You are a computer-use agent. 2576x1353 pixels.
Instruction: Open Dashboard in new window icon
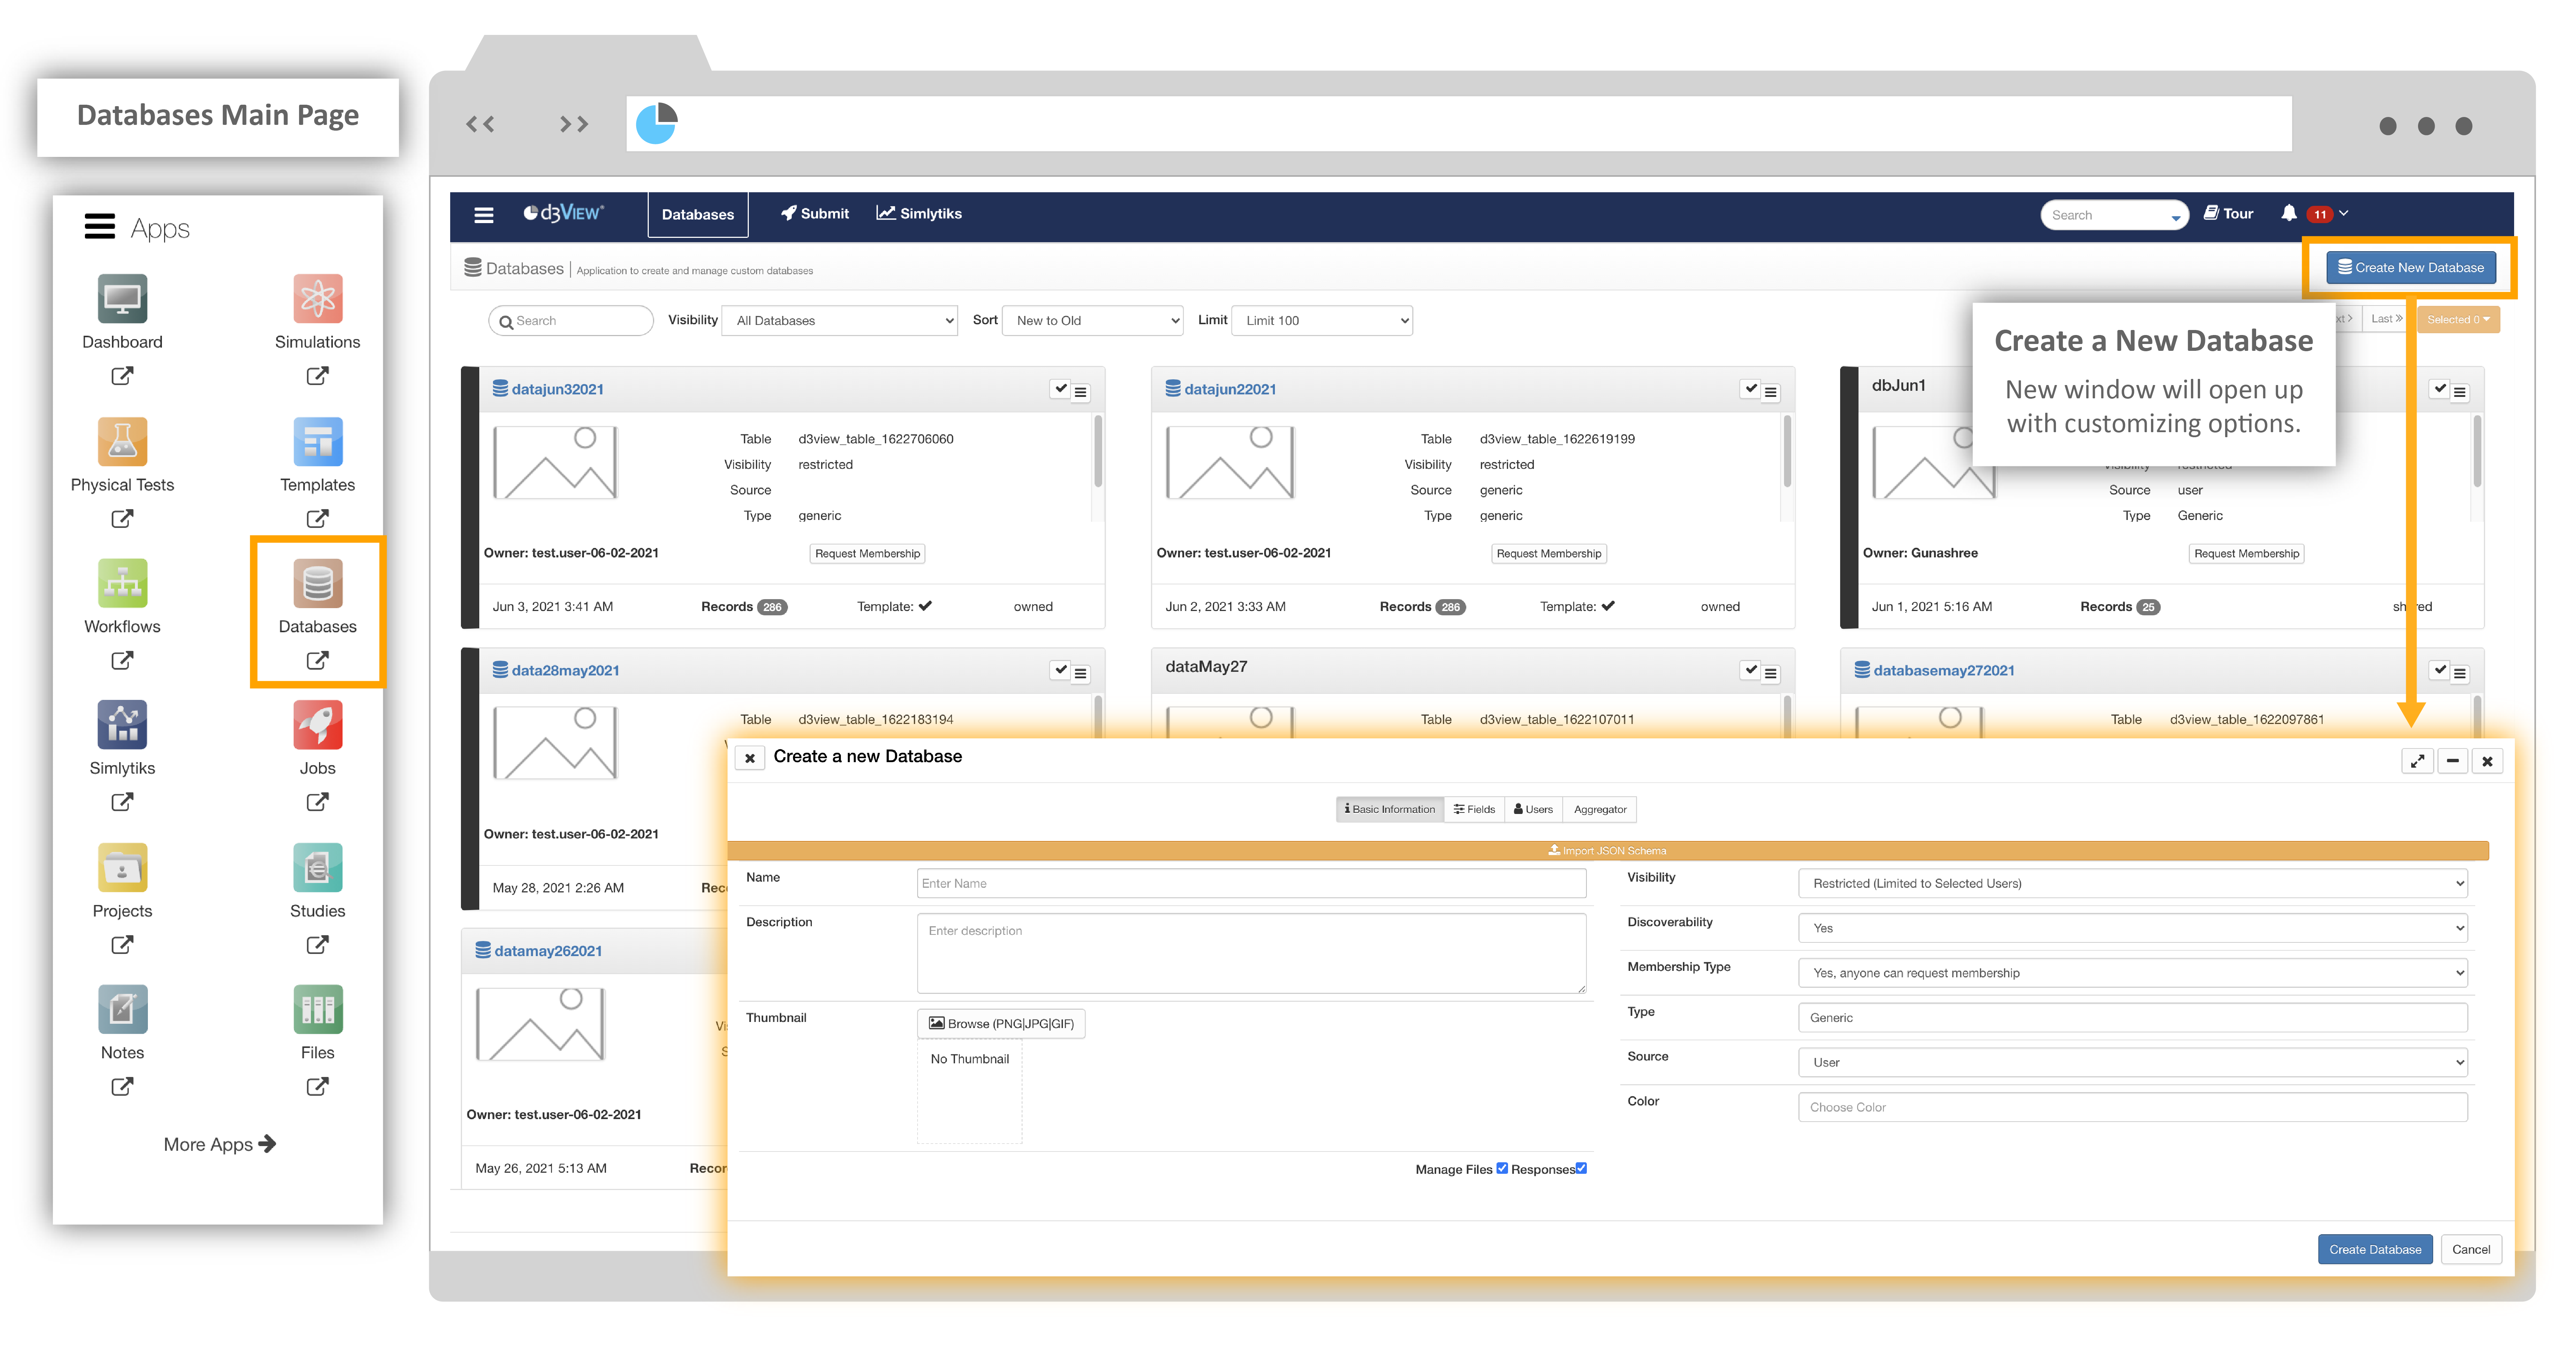[x=122, y=376]
